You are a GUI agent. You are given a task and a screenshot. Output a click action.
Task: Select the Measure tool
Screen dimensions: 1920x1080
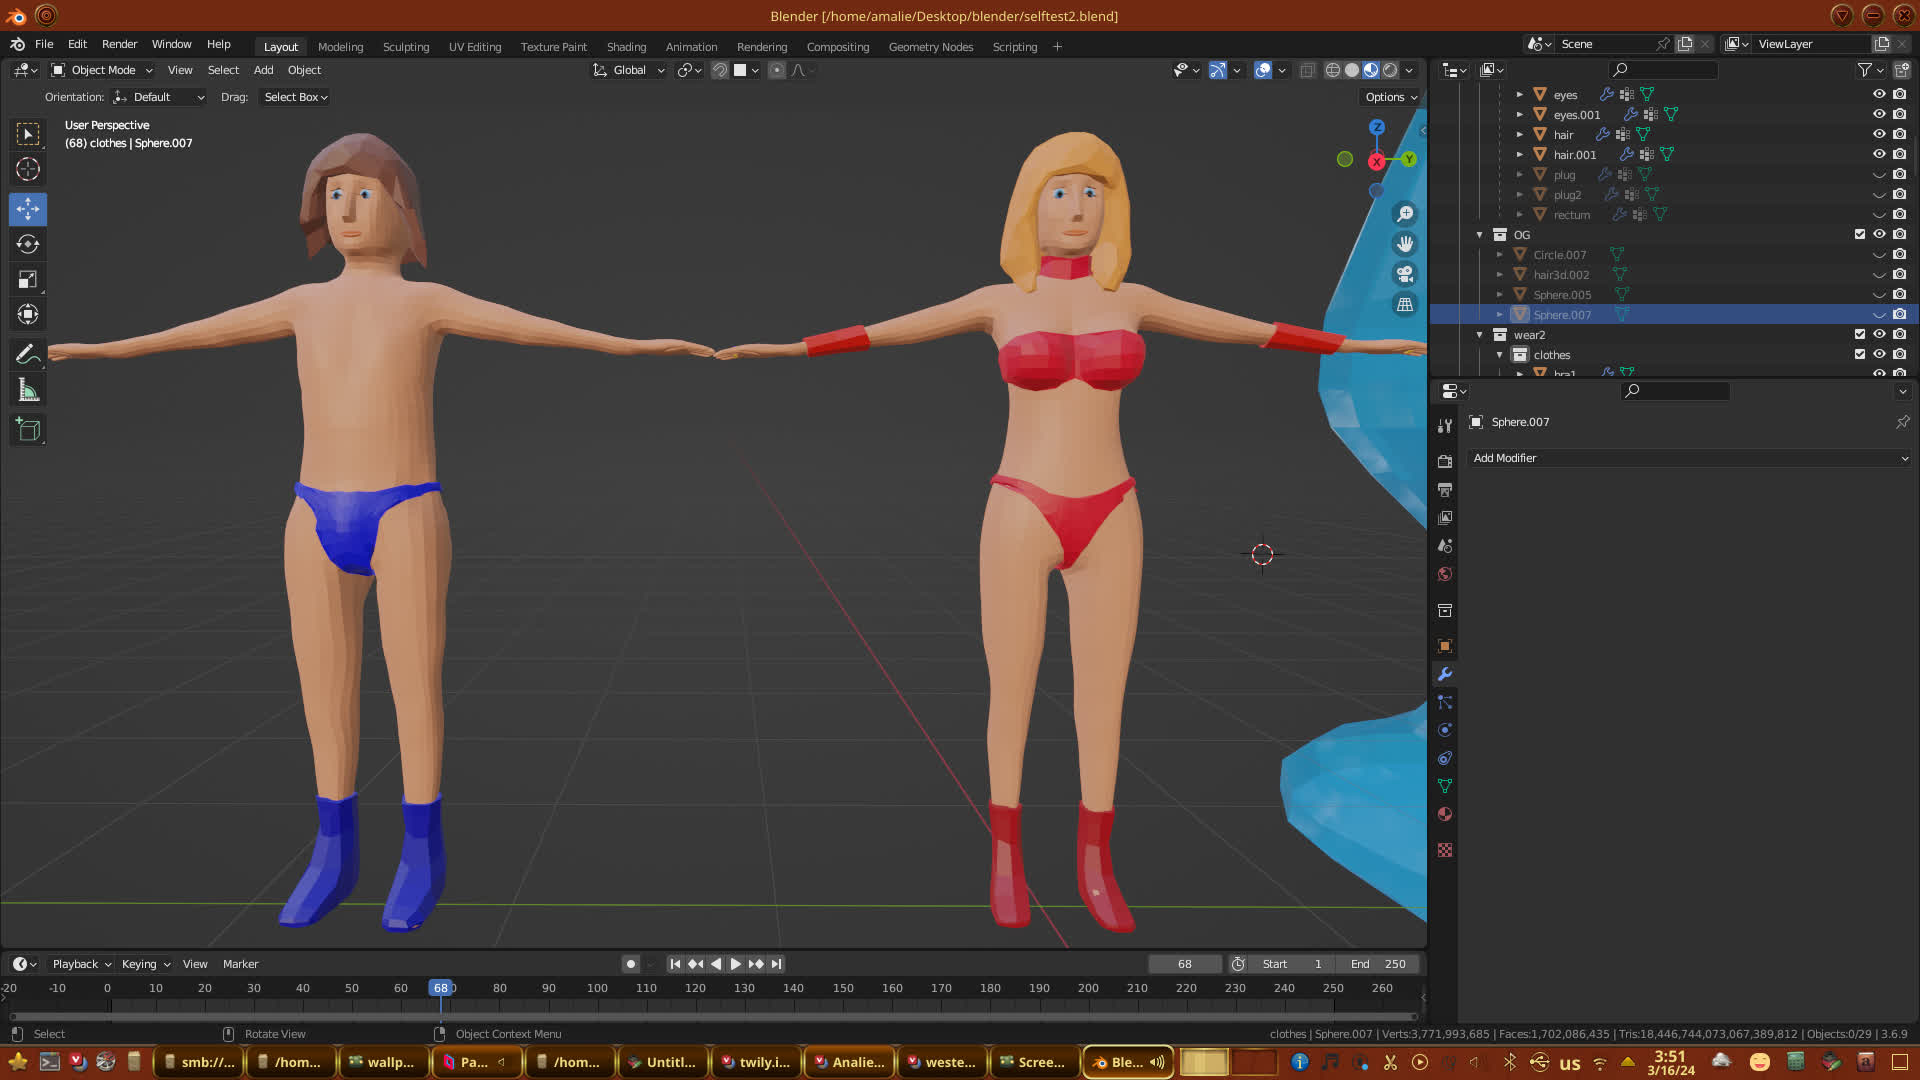(28, 391)
